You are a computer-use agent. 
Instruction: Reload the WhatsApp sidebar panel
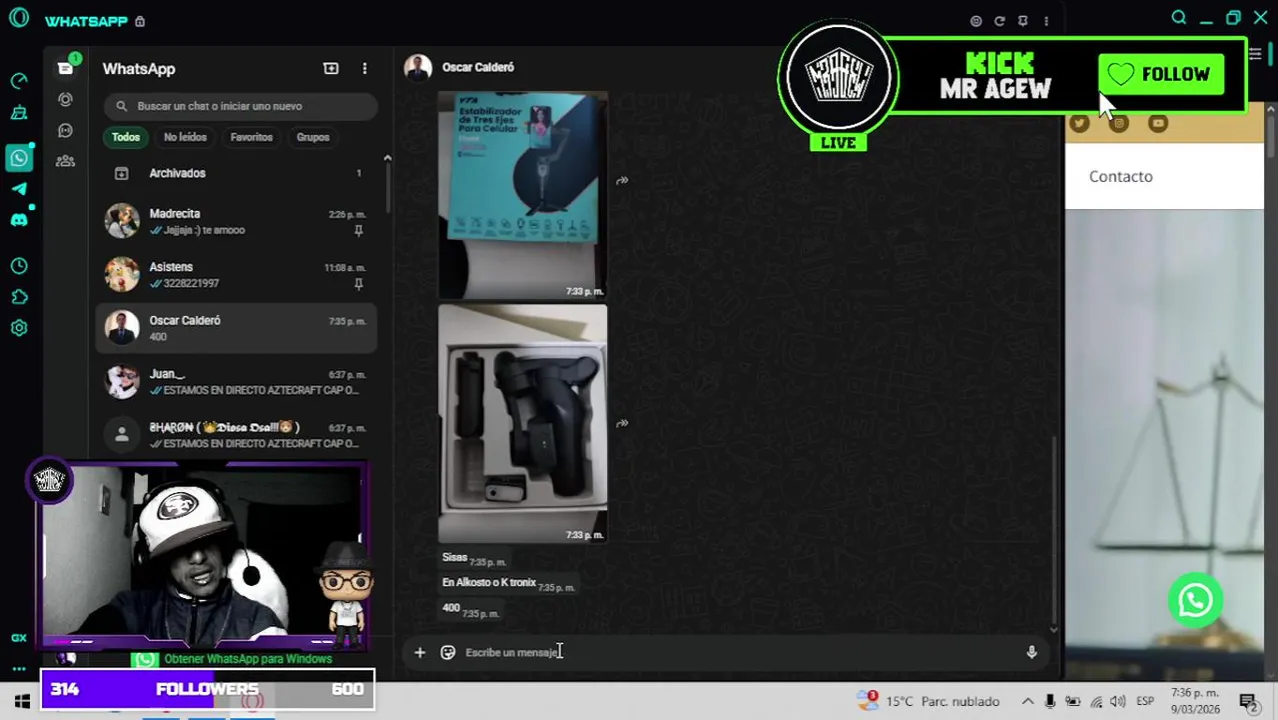tap(999, 21)
